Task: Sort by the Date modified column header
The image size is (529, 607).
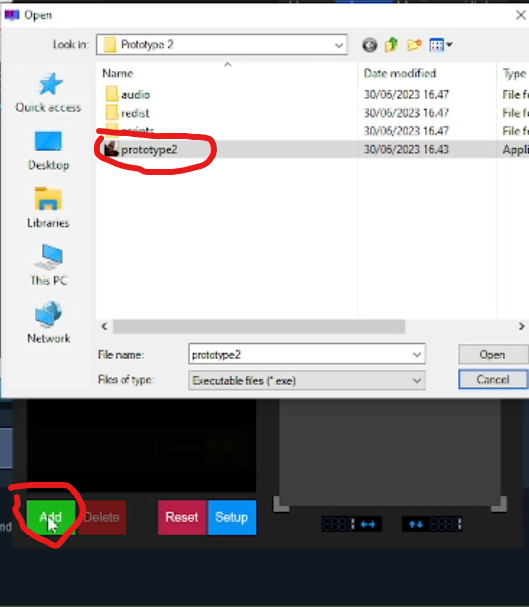Action: [400, 73]
